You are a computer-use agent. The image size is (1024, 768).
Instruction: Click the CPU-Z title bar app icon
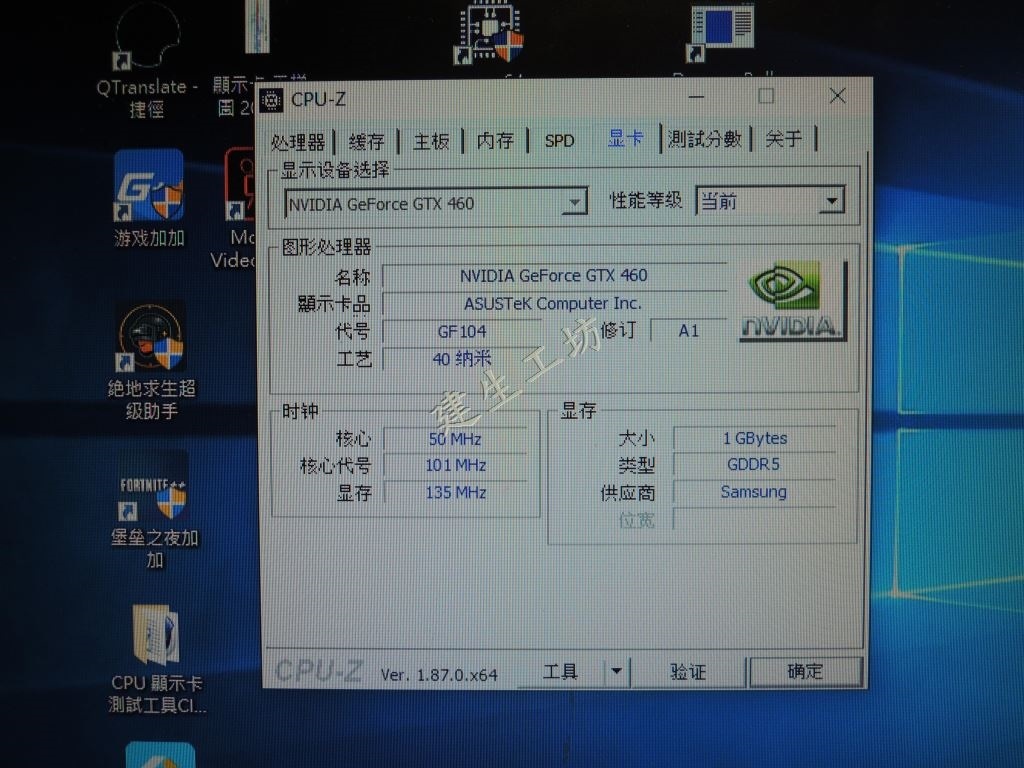(272, 101)
